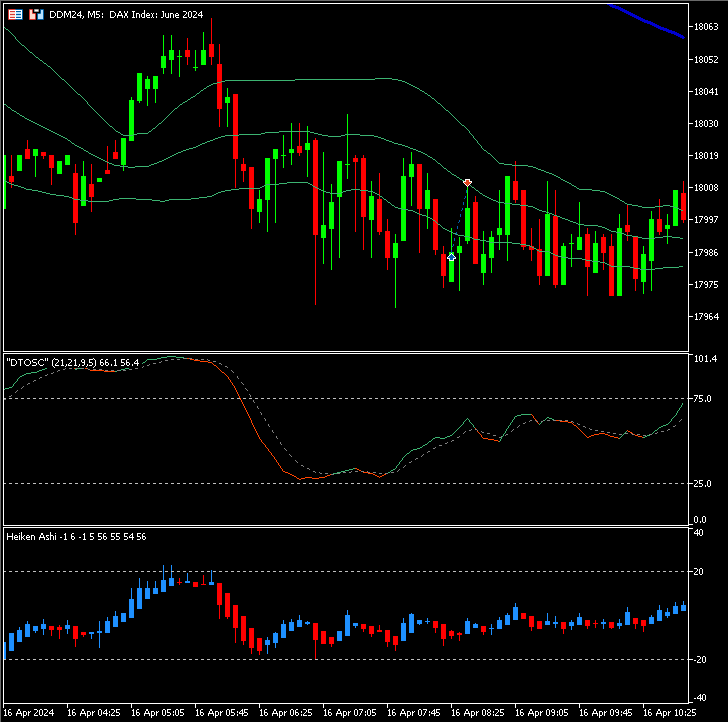Screen dimensions: 728x722
Task: Click the 16 Apr 07:45 time label
Action: [414, 712]
